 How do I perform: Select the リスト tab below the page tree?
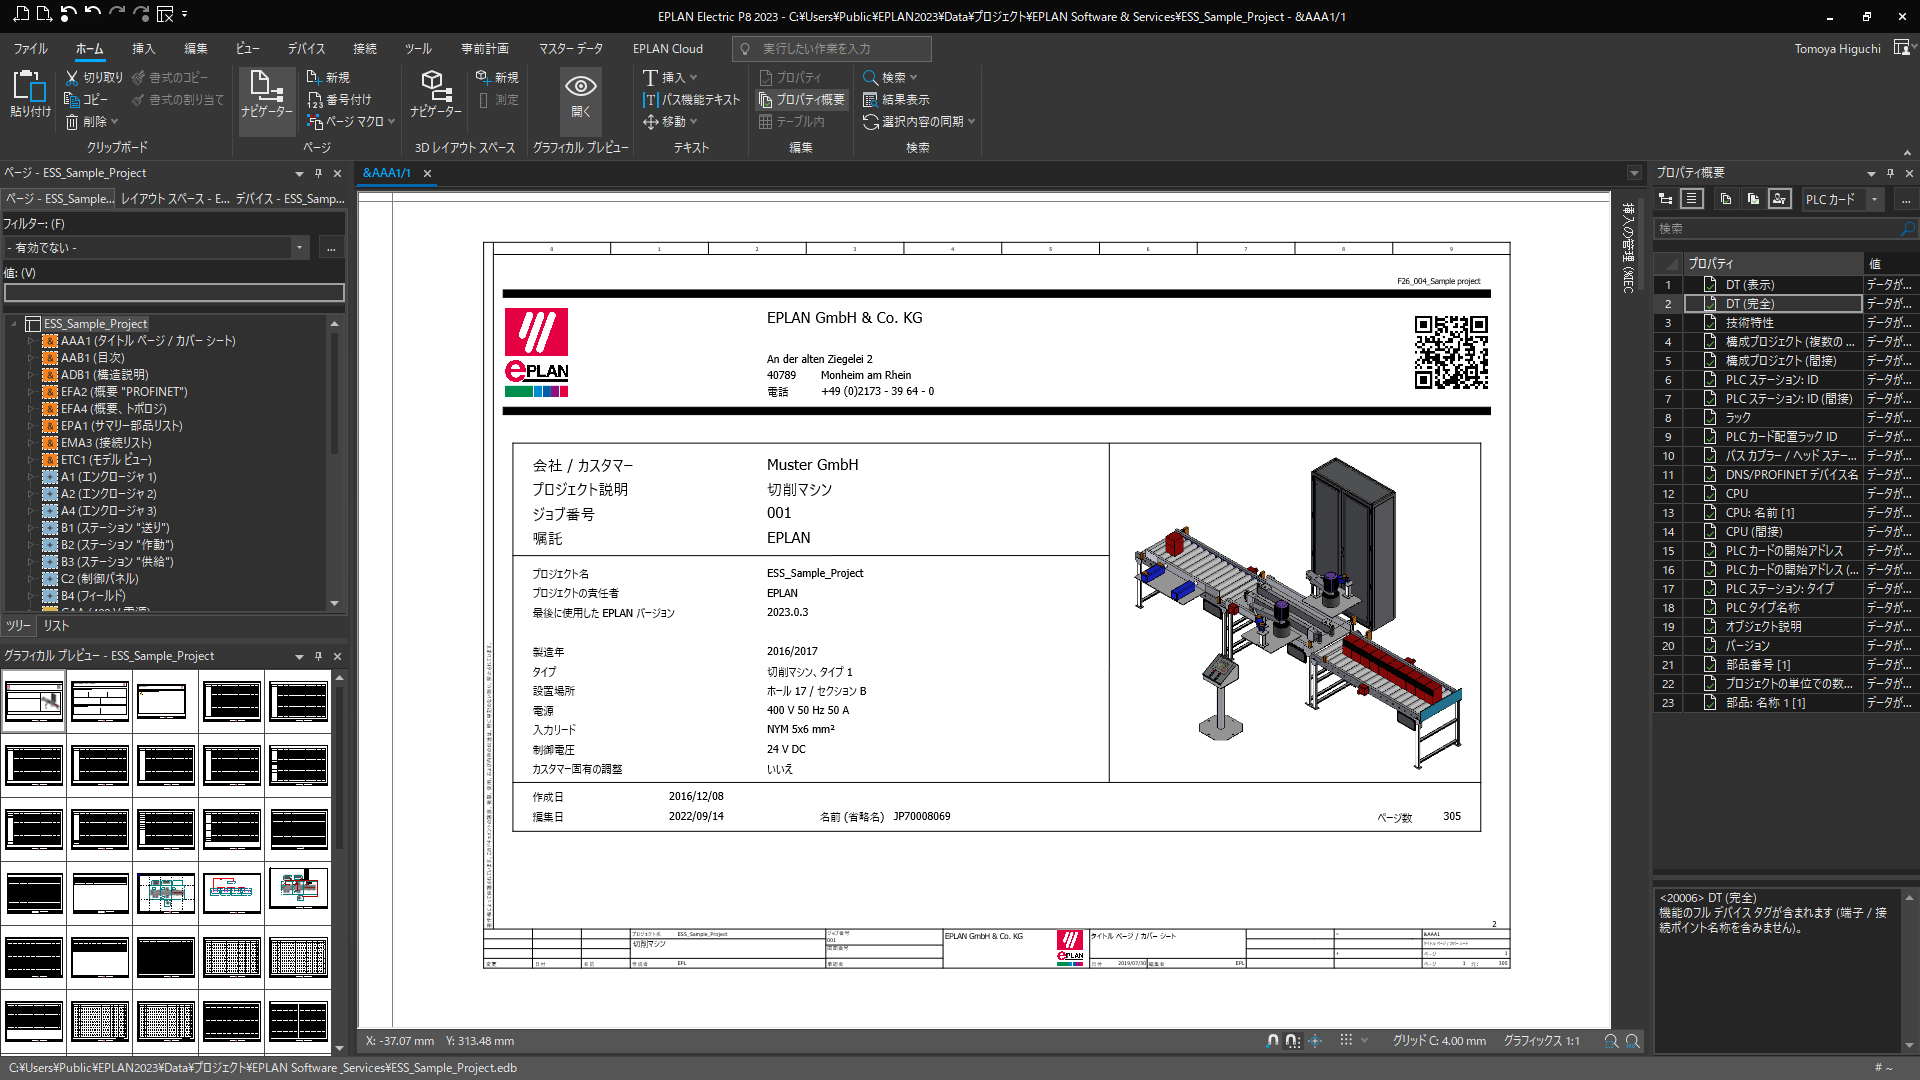click(x=55, y=625)
